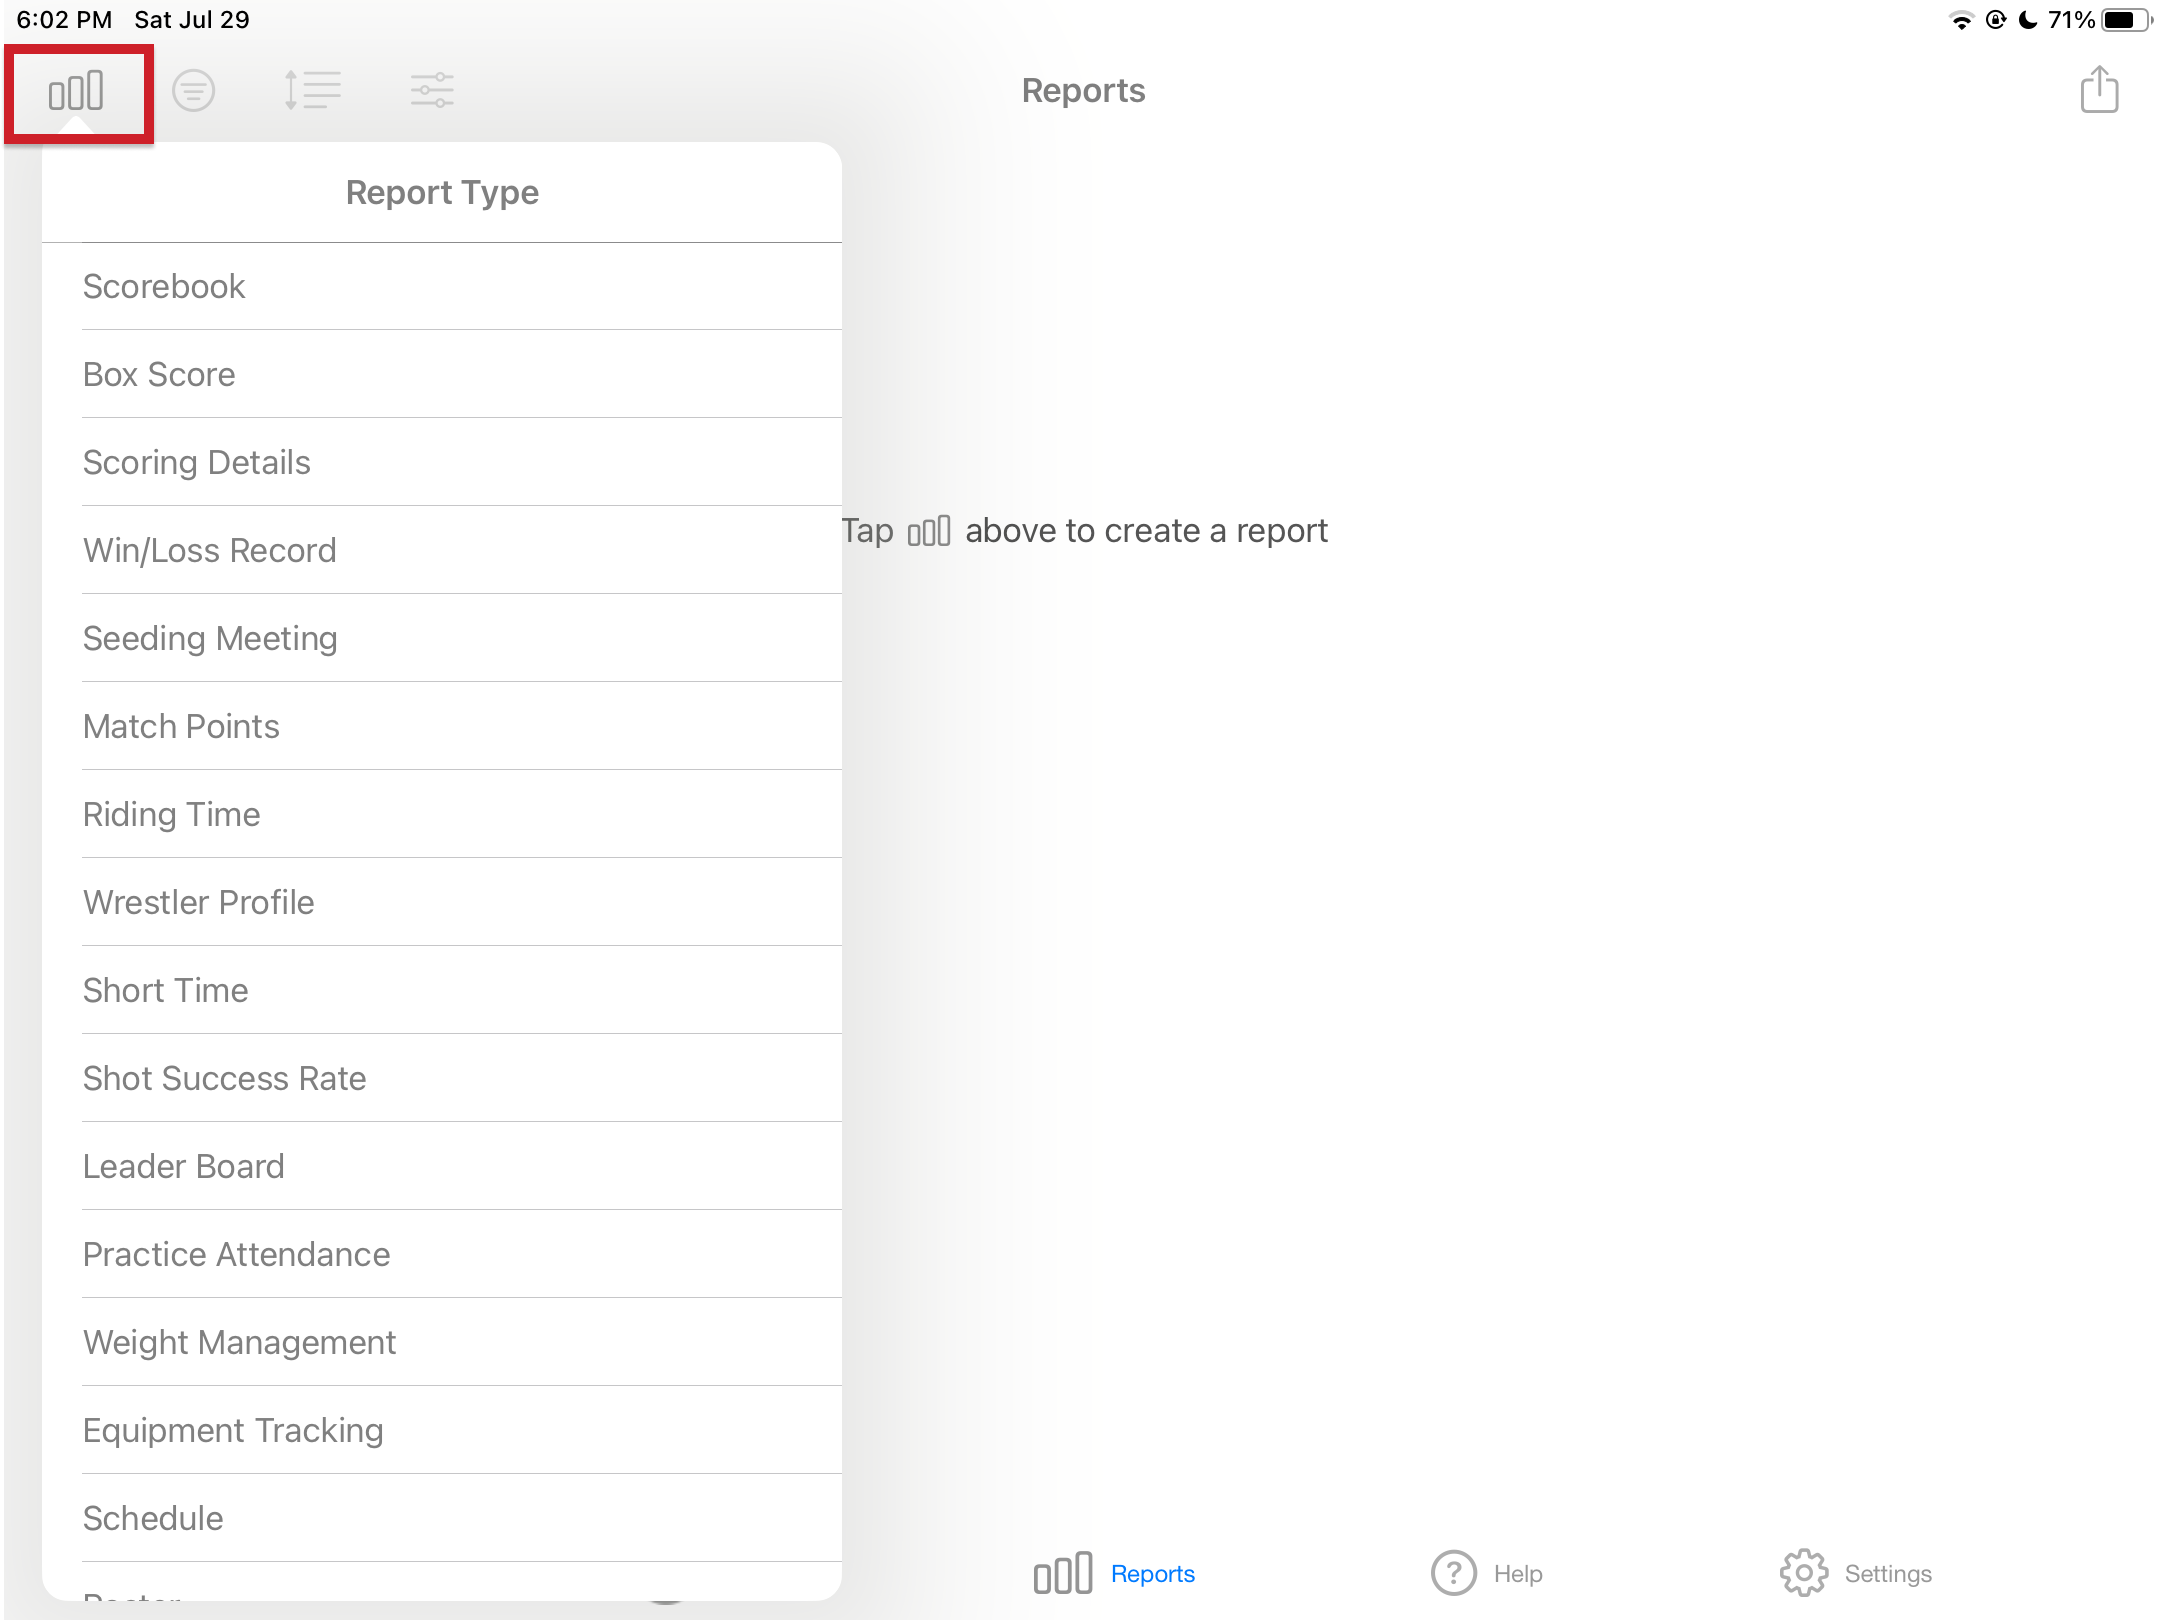Select Match Points report type
The height and width of the screenshot is (1620, 2164).
point(181,727)
